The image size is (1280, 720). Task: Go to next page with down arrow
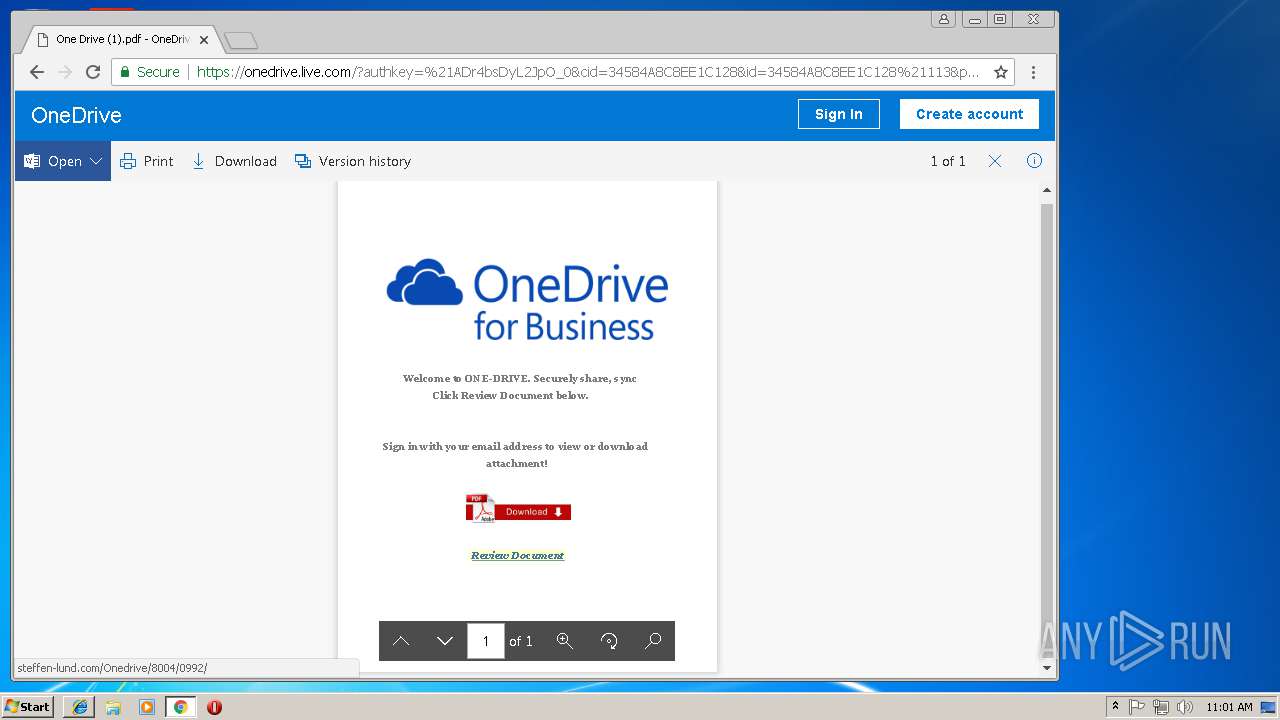(x=445, y=641)
